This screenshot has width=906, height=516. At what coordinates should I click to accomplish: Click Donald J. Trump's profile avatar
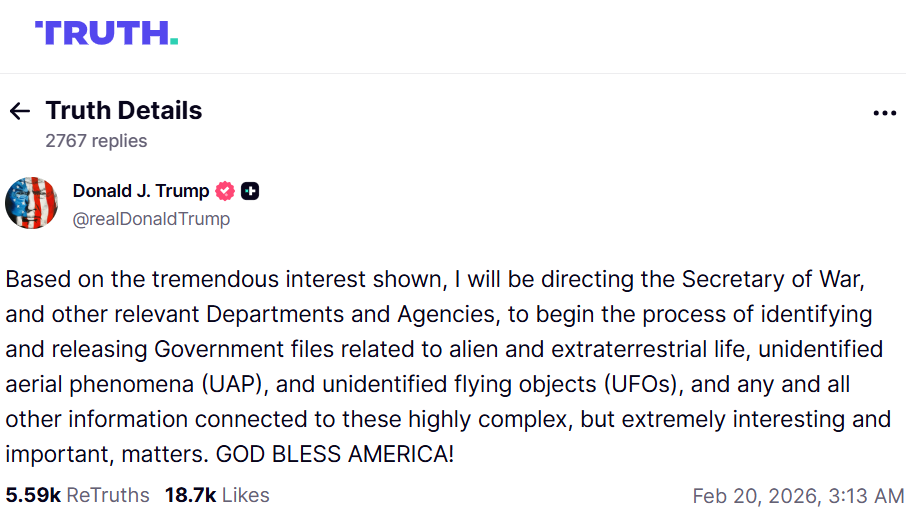(31, 203)
